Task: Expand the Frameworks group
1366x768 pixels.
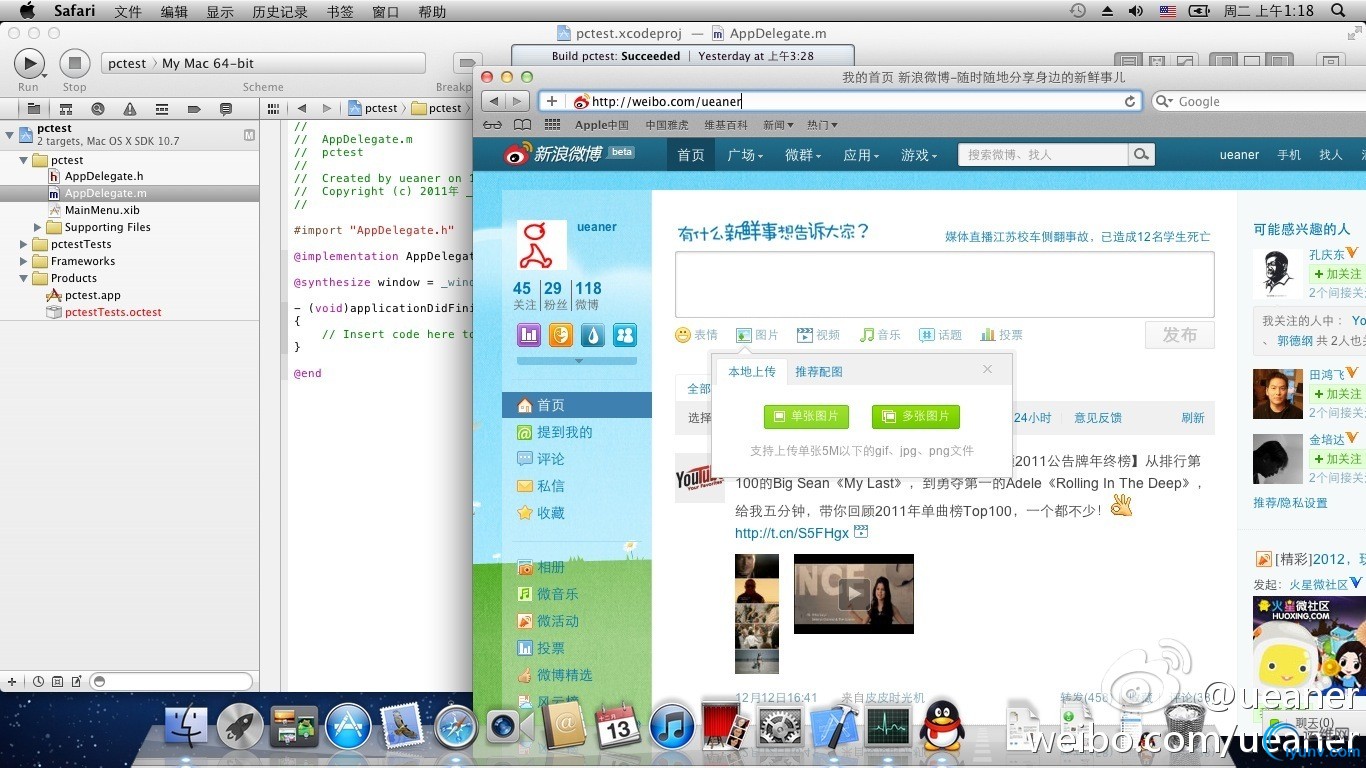Action: coord(24,261)
